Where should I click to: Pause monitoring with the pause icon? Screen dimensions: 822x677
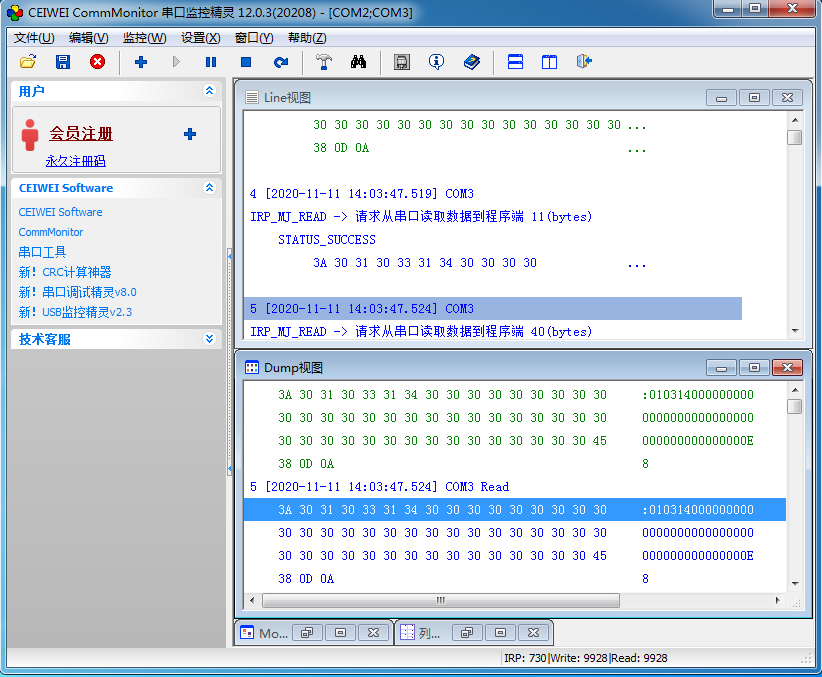(211, 62)
